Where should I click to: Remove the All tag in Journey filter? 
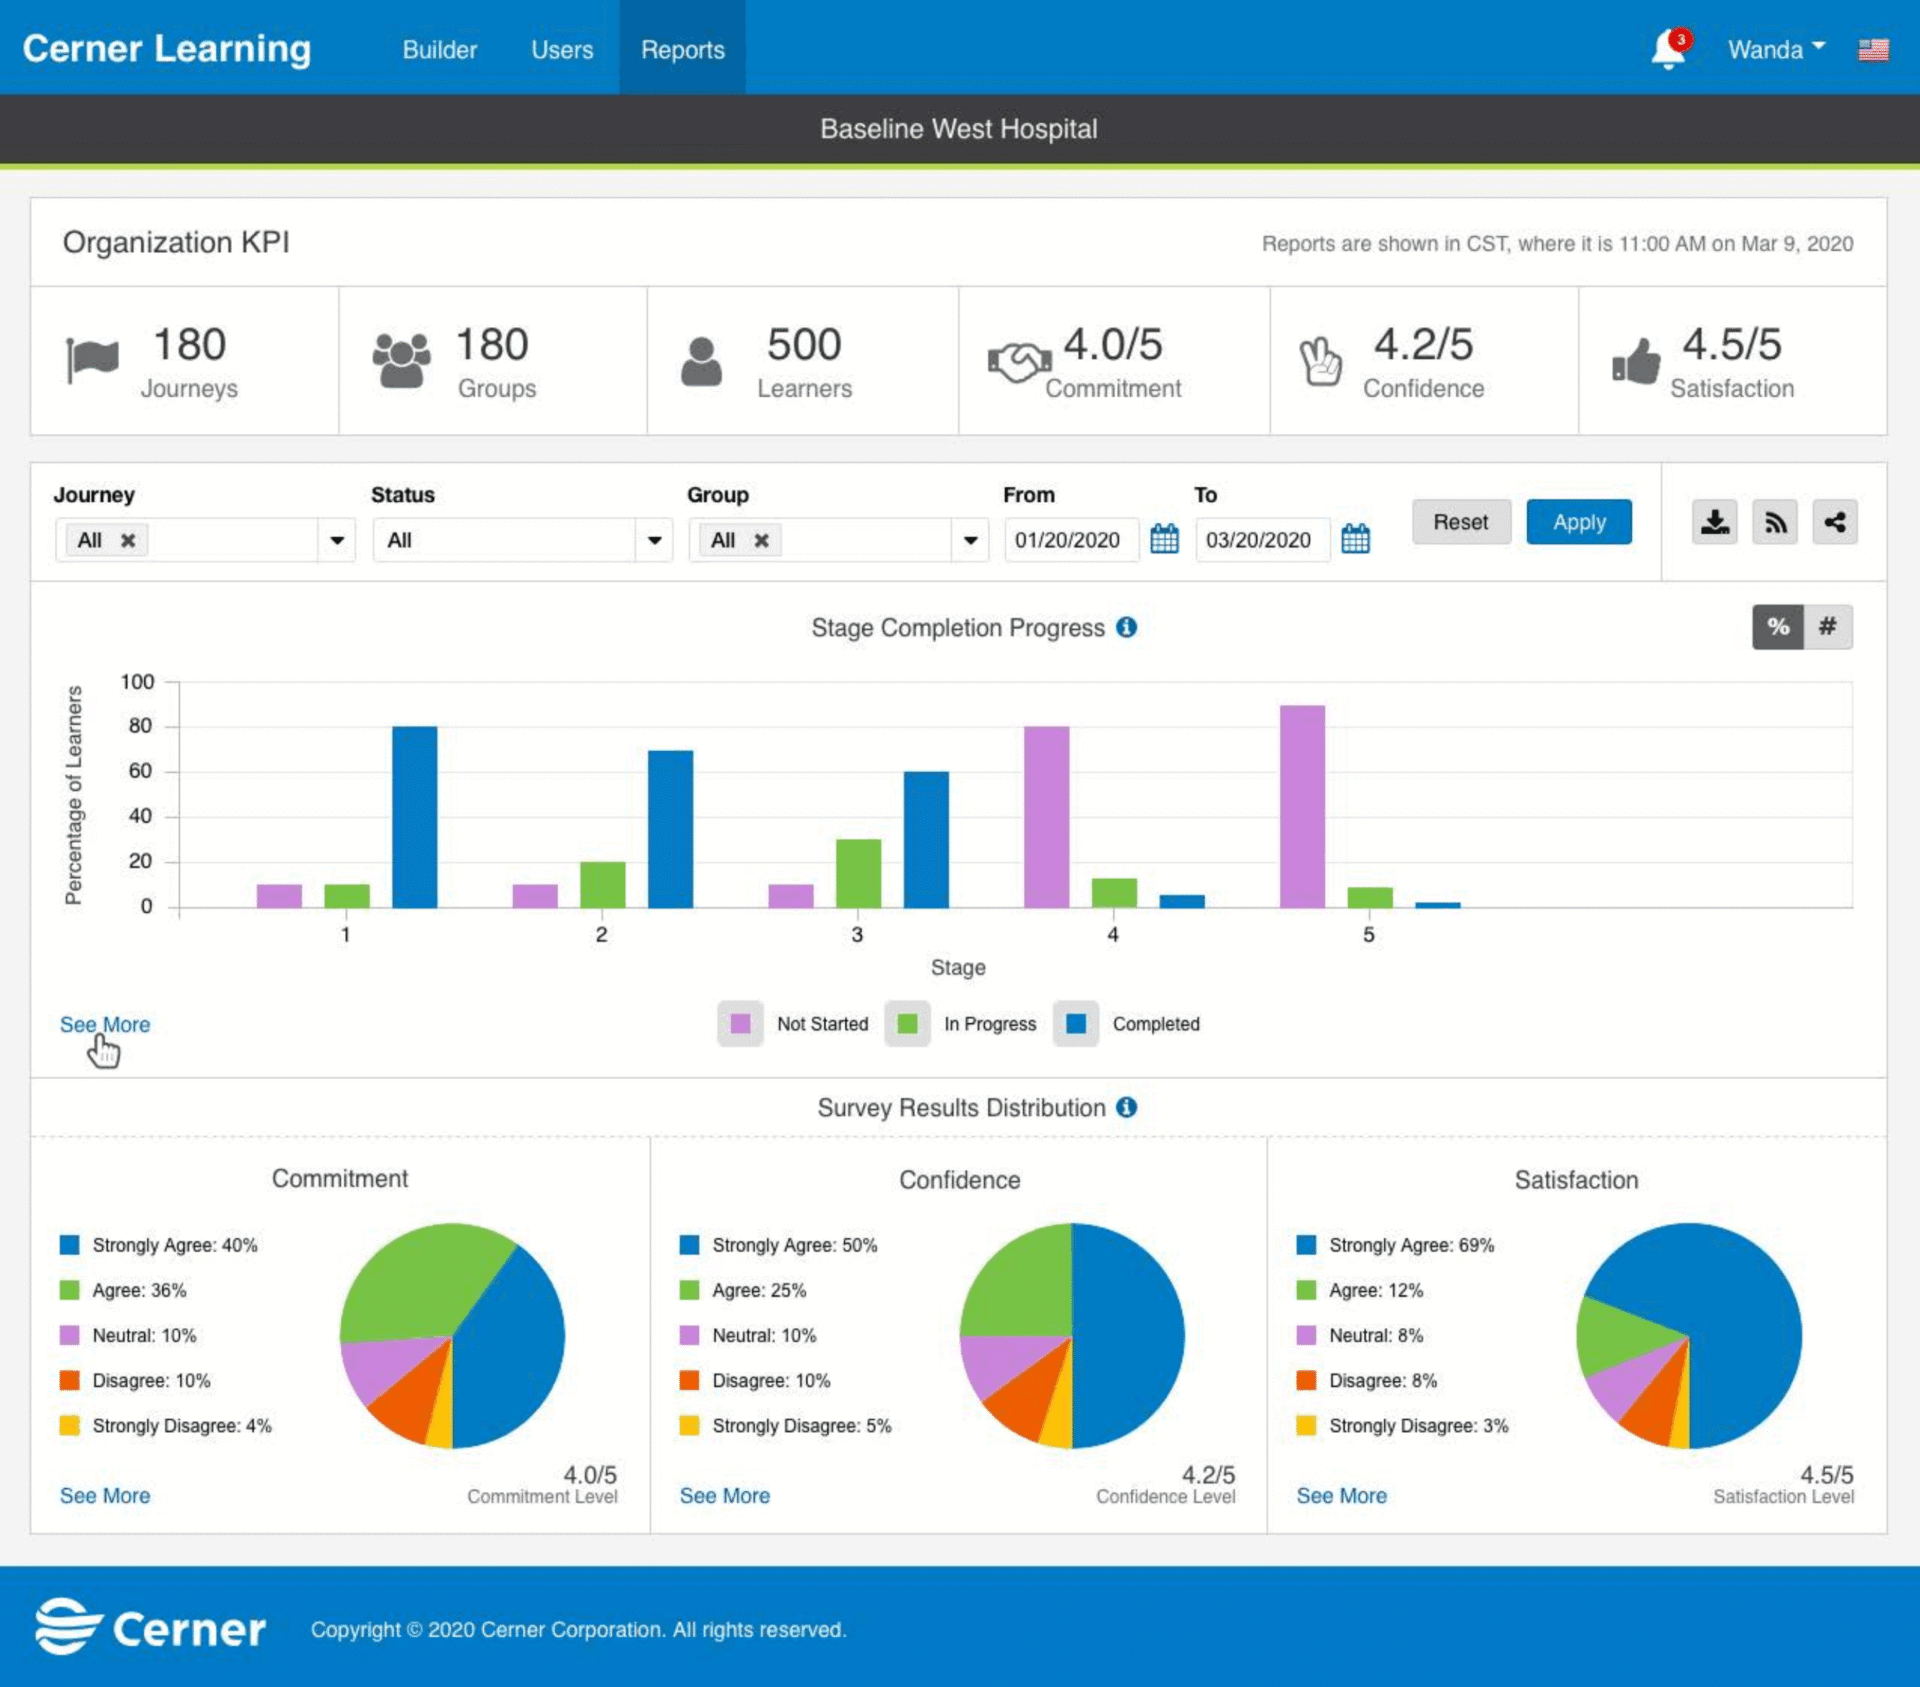[128, 540]
